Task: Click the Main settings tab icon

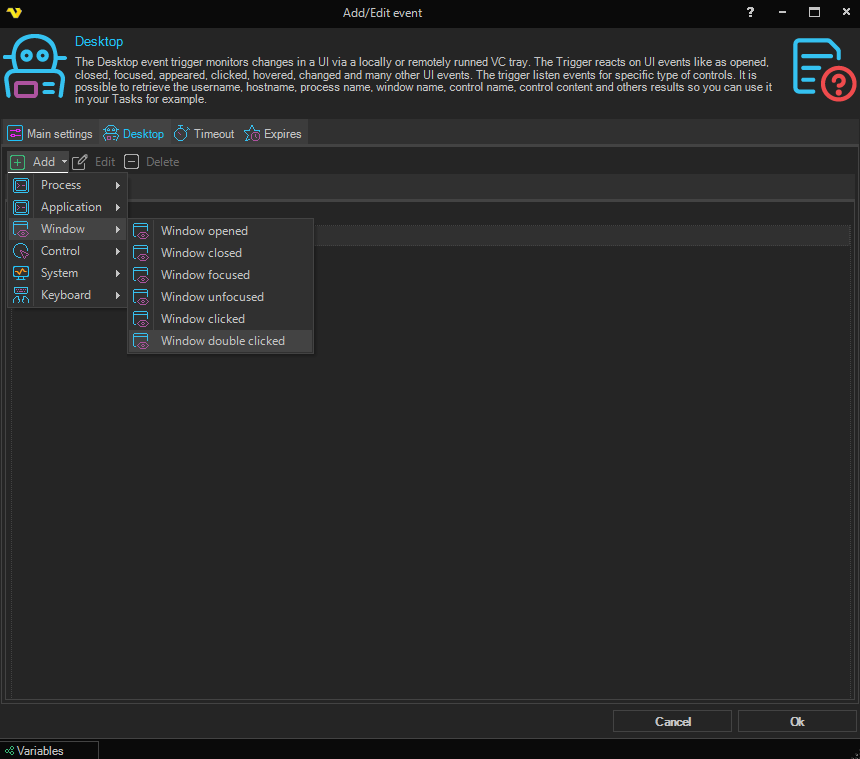Action: tap(15, 133)
